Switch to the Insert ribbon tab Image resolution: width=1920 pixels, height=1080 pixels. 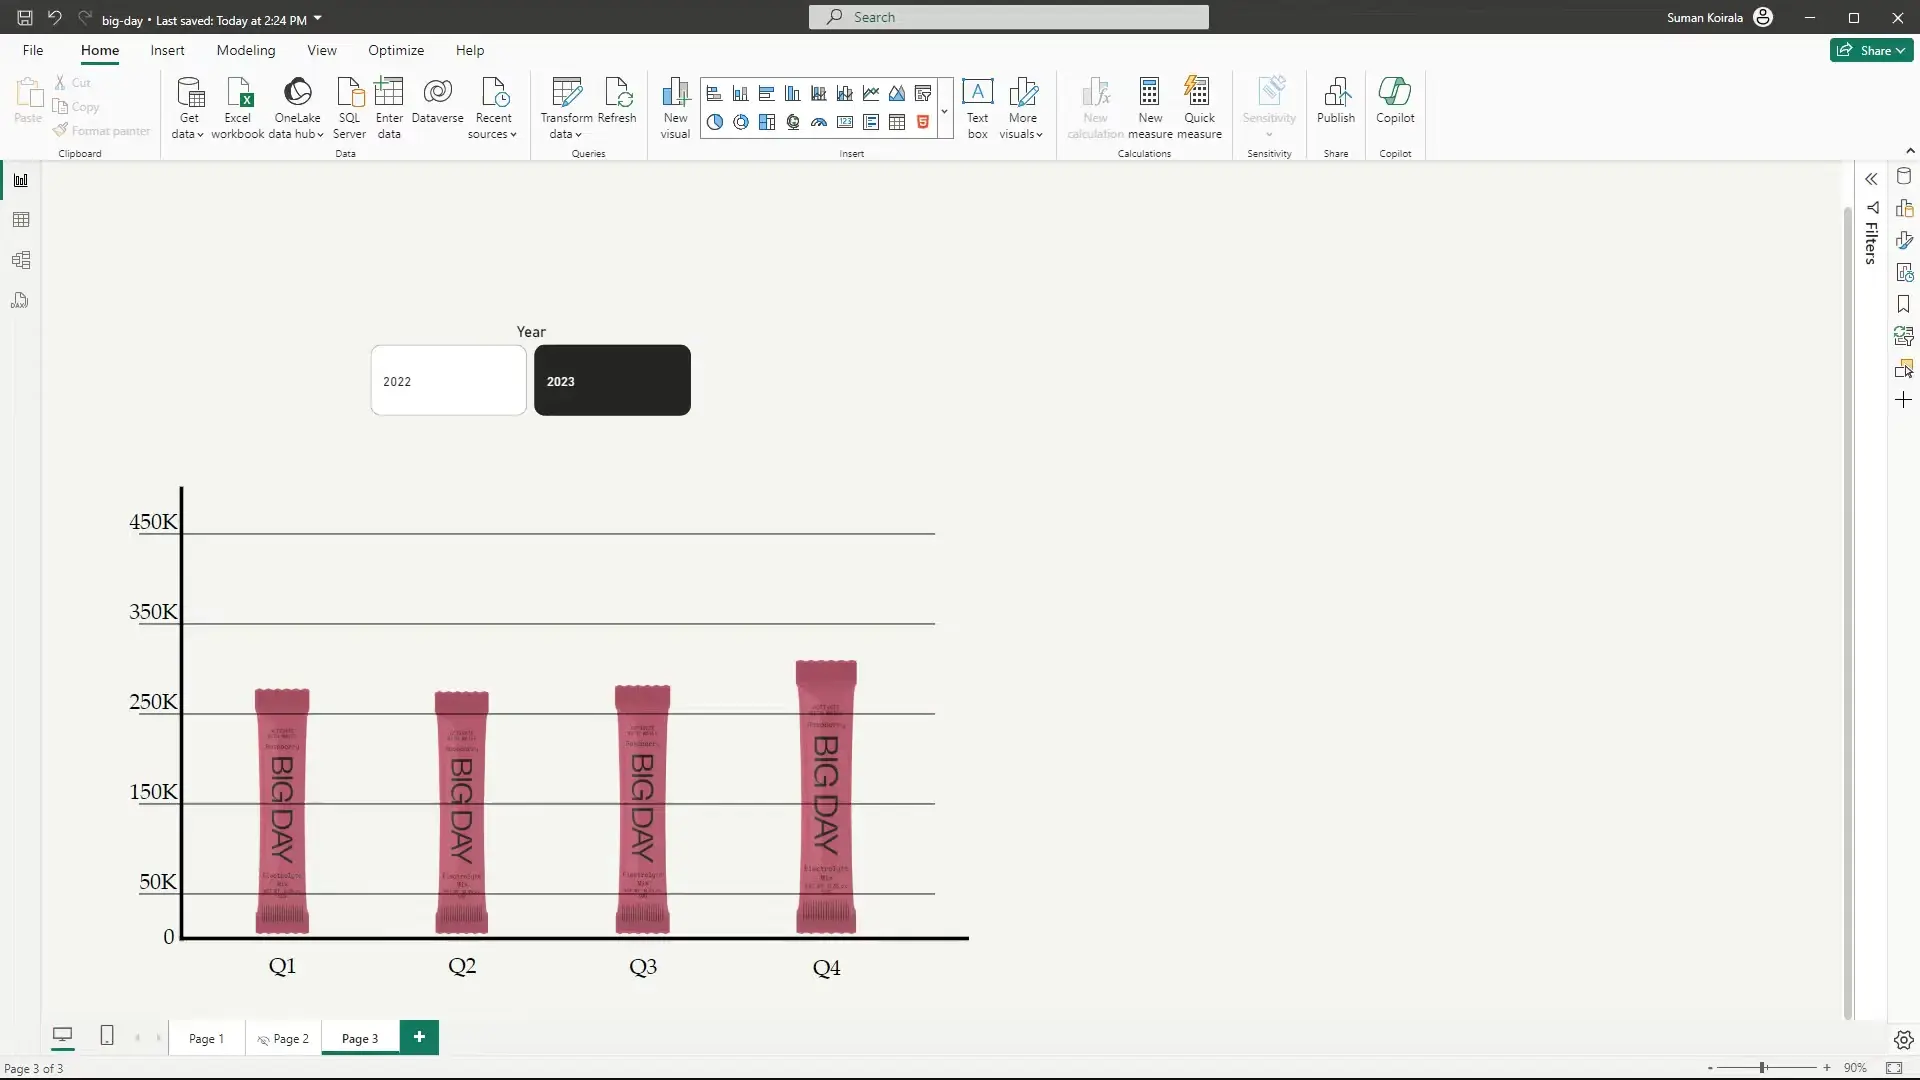[167, 50]
